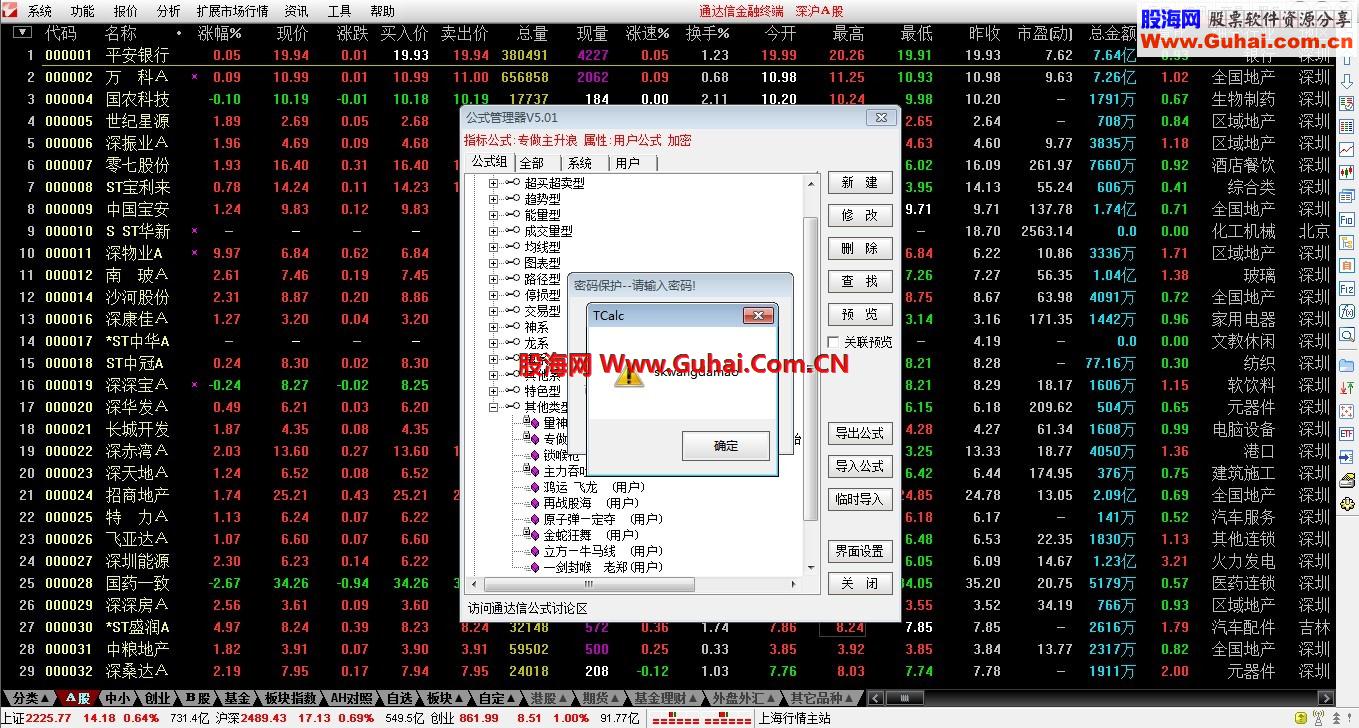Click the tree scrollbar down arrow
1359x728 pixels.
(811, 567)
